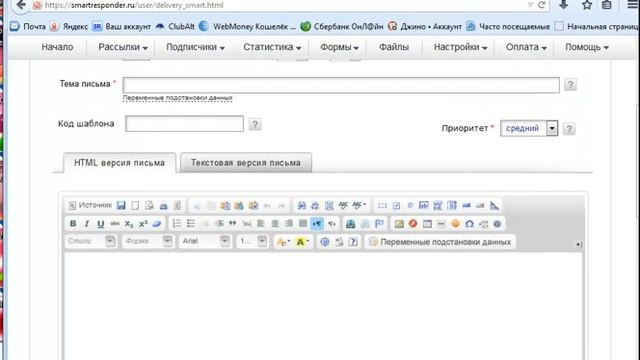The image size is (640, 360).
Task: Open the Оплата menu
Action: tap(526, 47)
